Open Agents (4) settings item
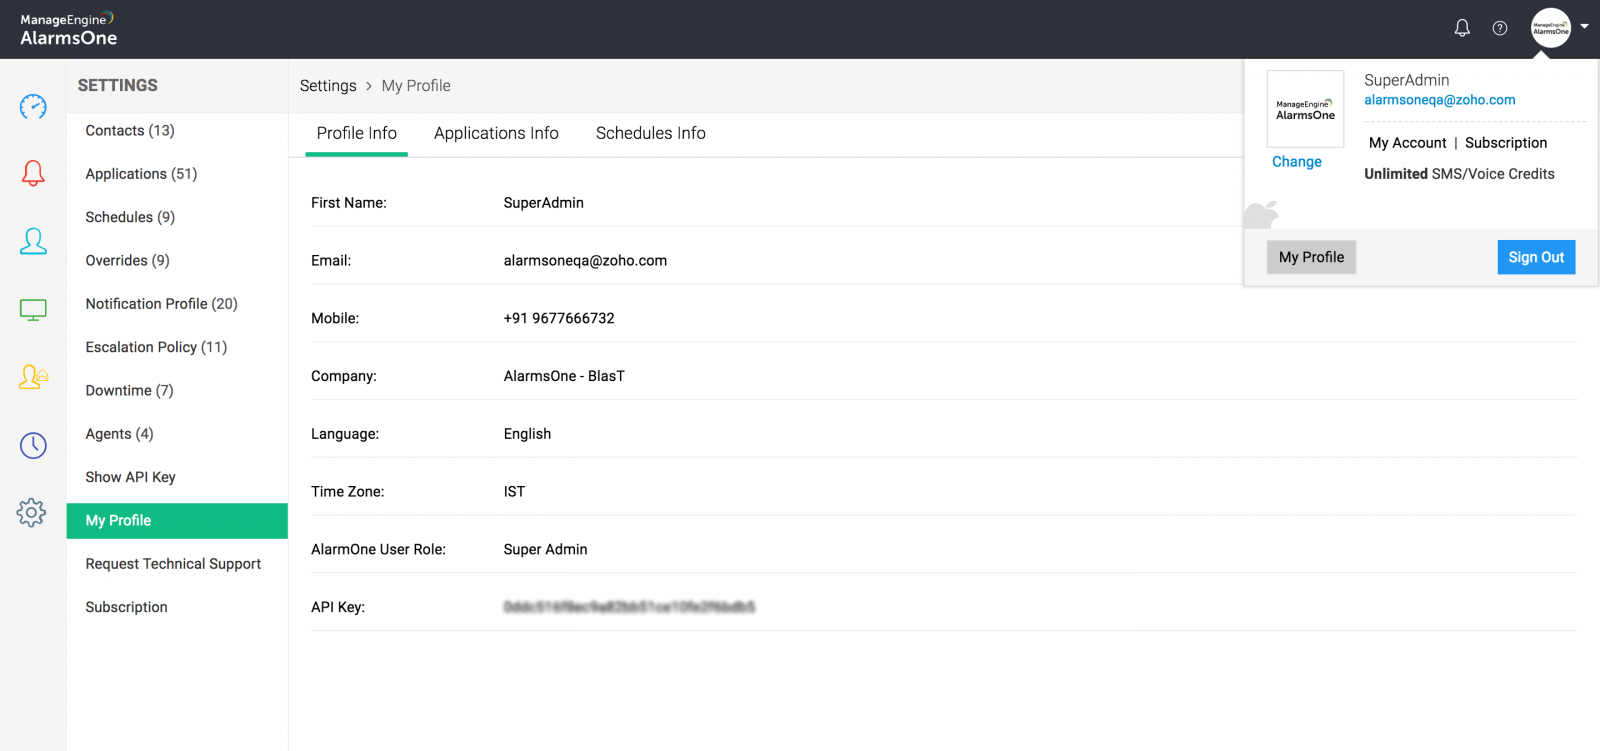 (119, 433)
